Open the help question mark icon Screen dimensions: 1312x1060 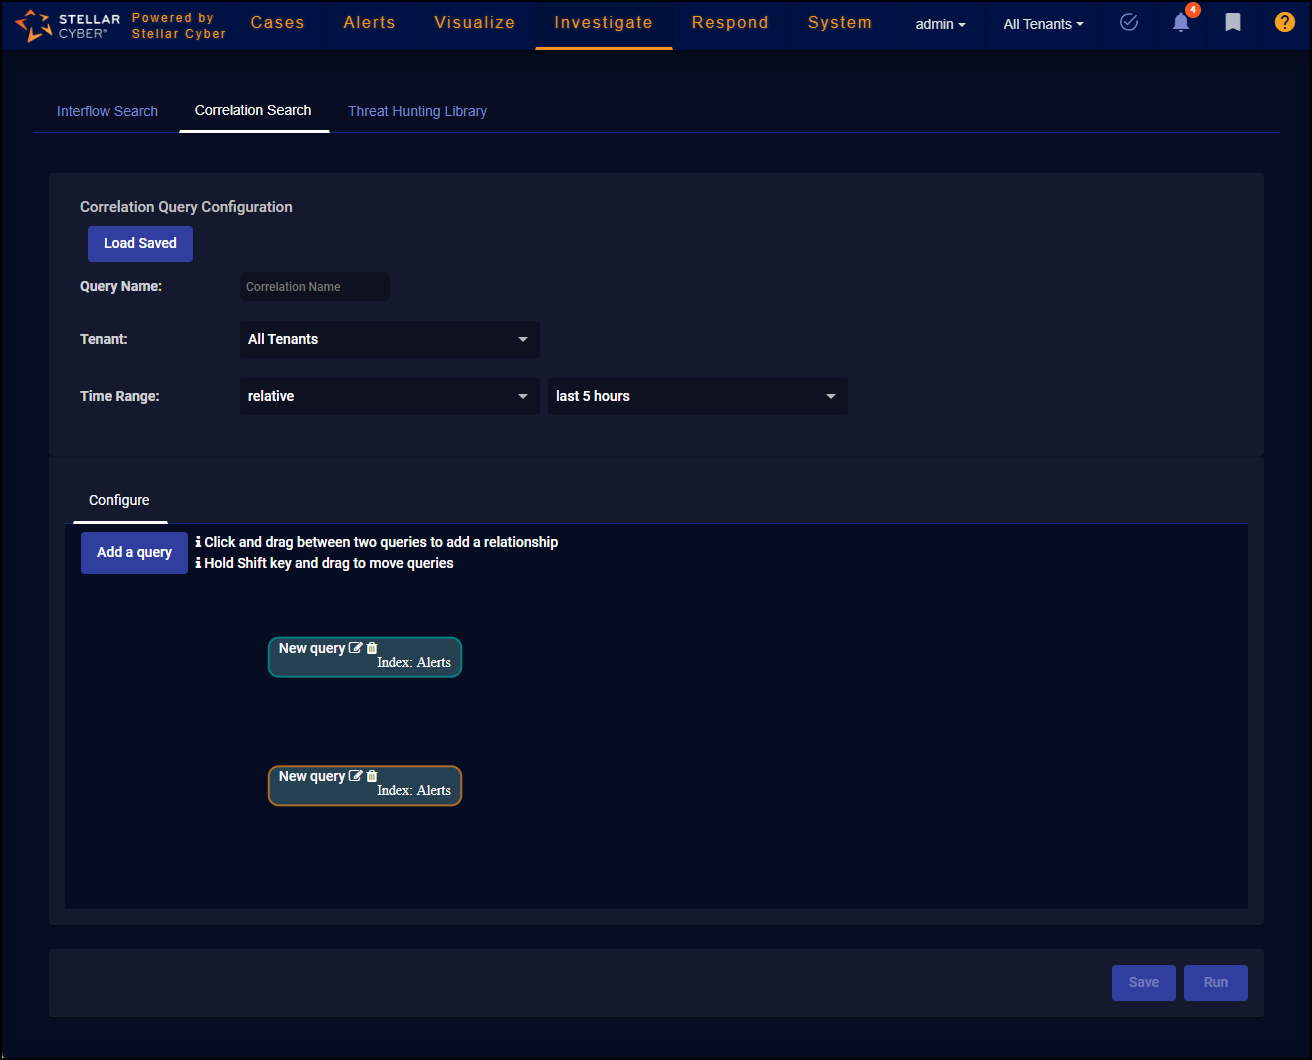click(x=1284, y=23)
